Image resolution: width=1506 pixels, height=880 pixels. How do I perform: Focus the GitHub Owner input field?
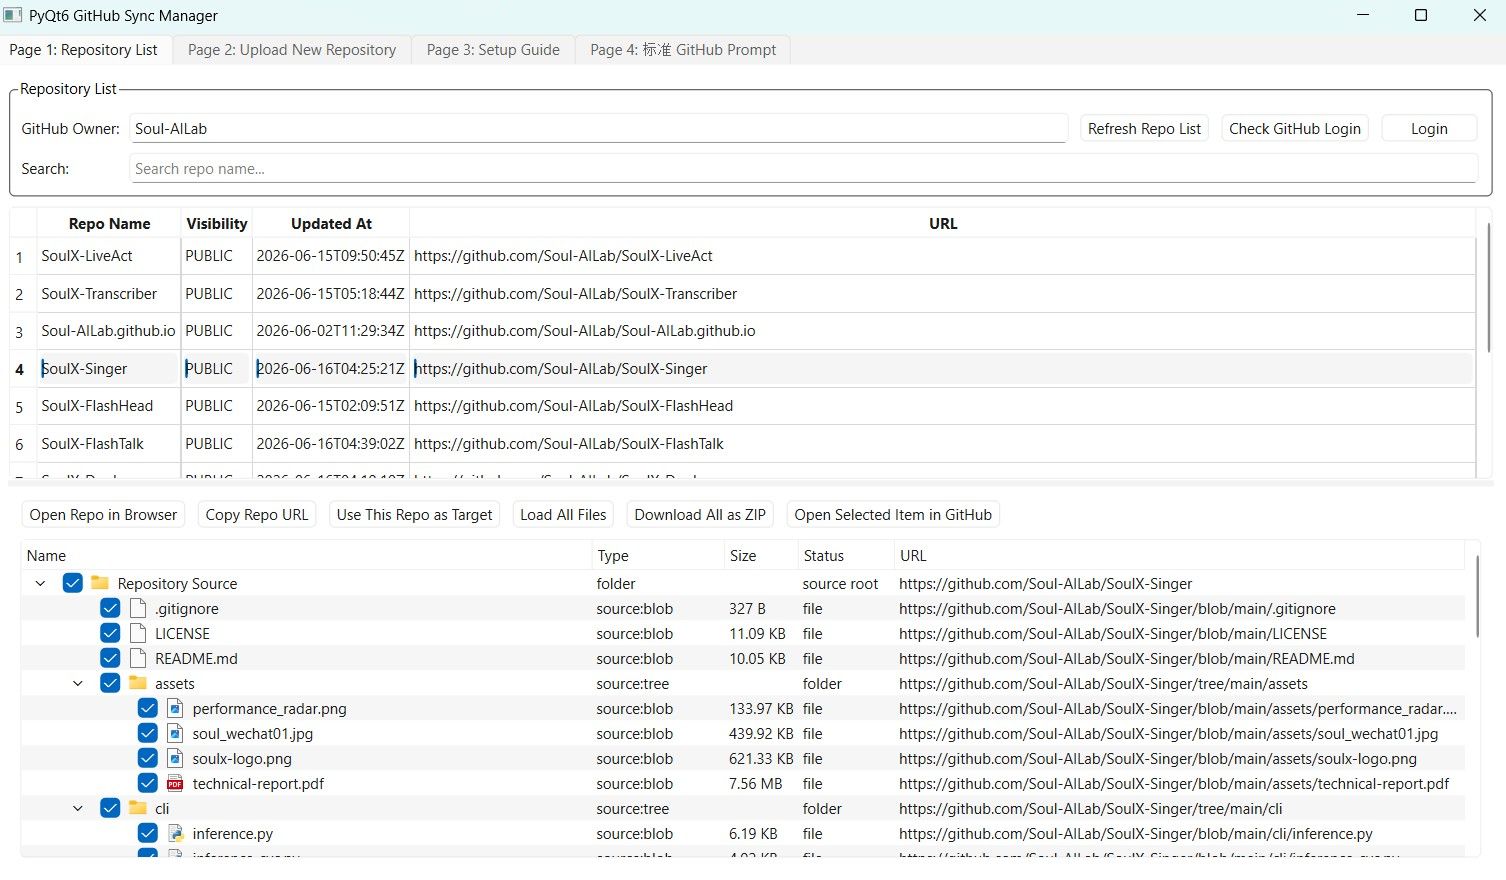click(x=598, y=128)
